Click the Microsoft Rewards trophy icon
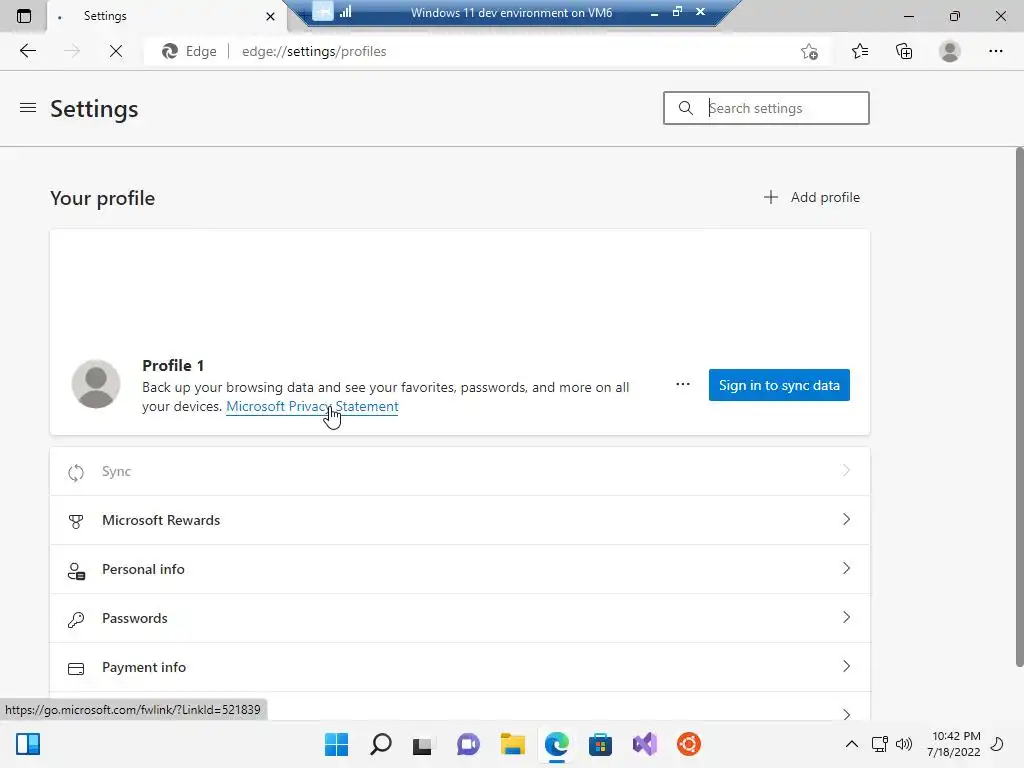The image size is (1024, 768). coord(76,521)
